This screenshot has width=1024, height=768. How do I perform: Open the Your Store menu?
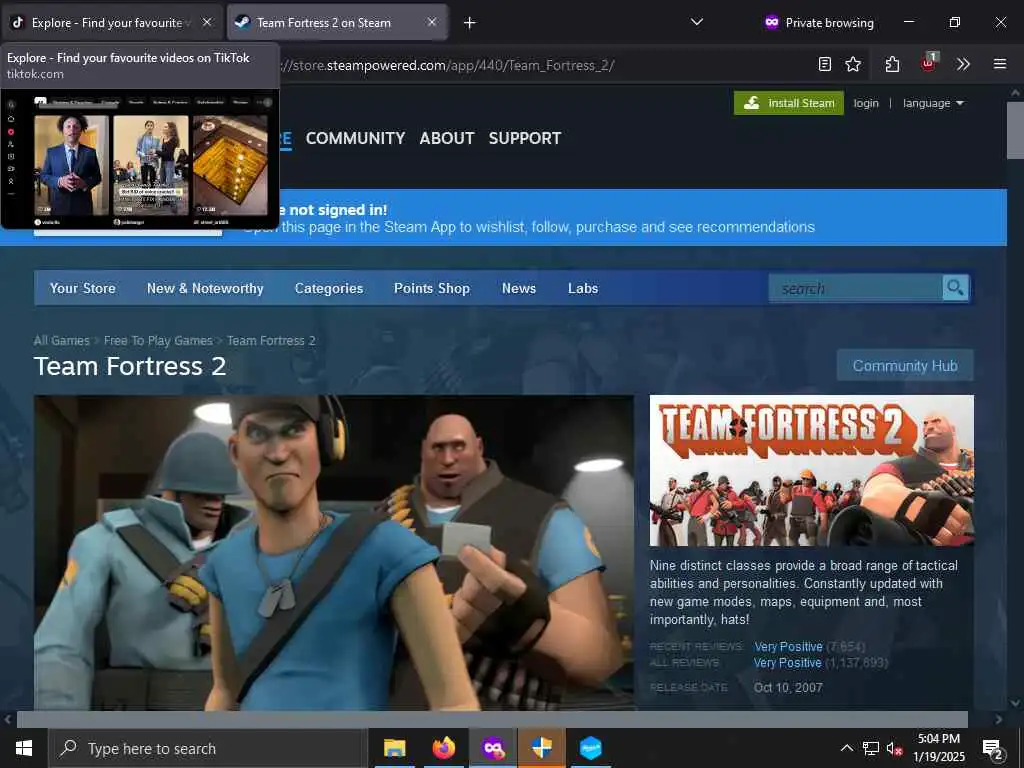[x=83, y=289]
